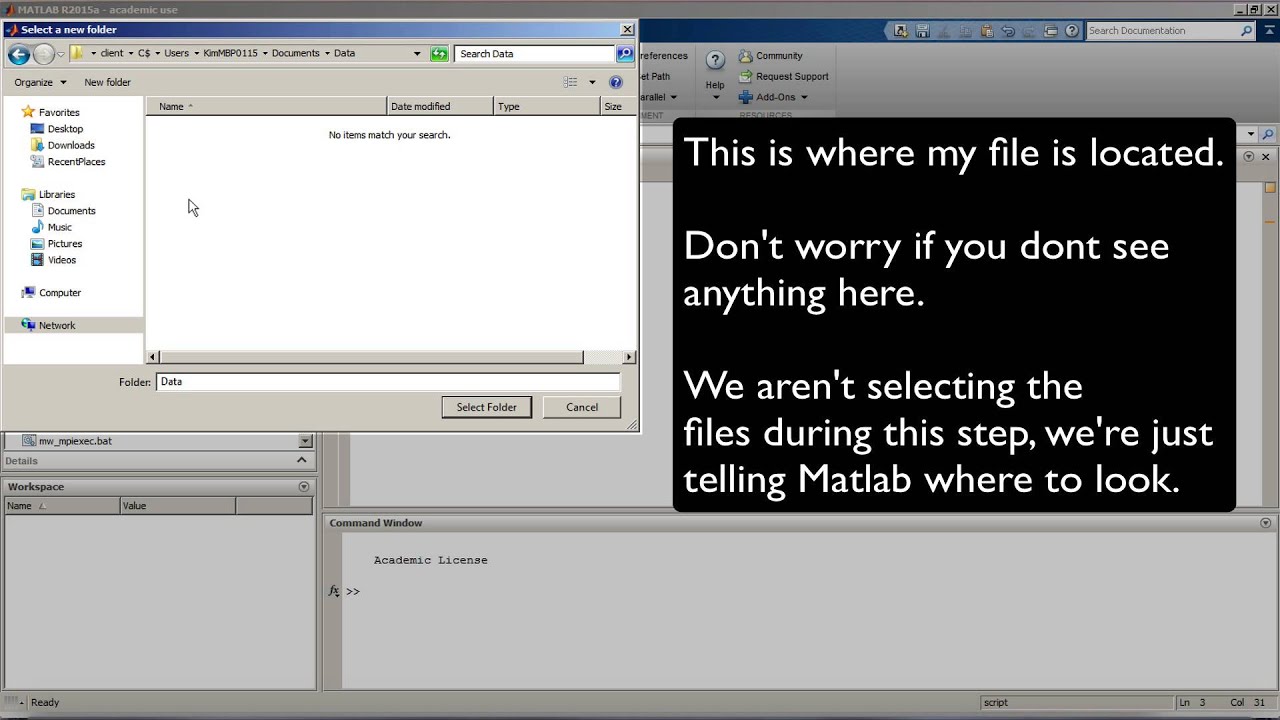Open Workspace panel actions dropdown
This screenshot has width=1280, height=720.
pyautogui.click(x=304, y=487)
